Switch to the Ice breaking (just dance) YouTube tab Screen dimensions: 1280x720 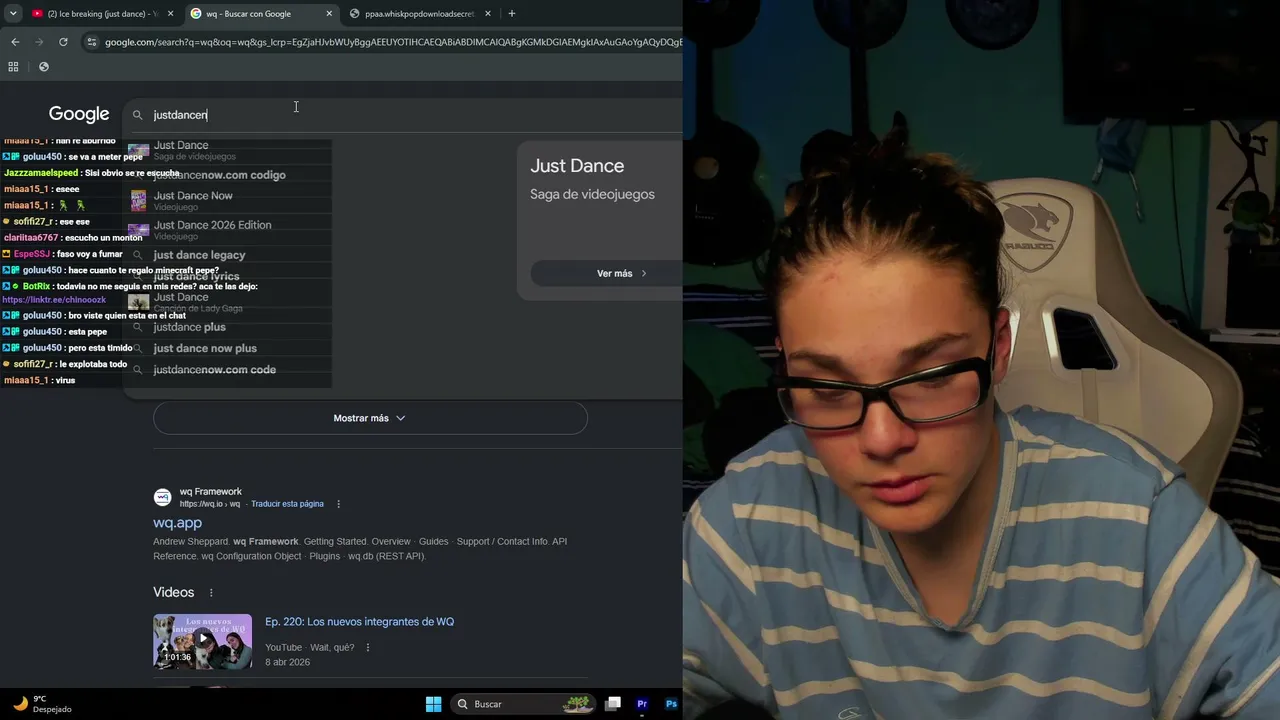(100, 13)
